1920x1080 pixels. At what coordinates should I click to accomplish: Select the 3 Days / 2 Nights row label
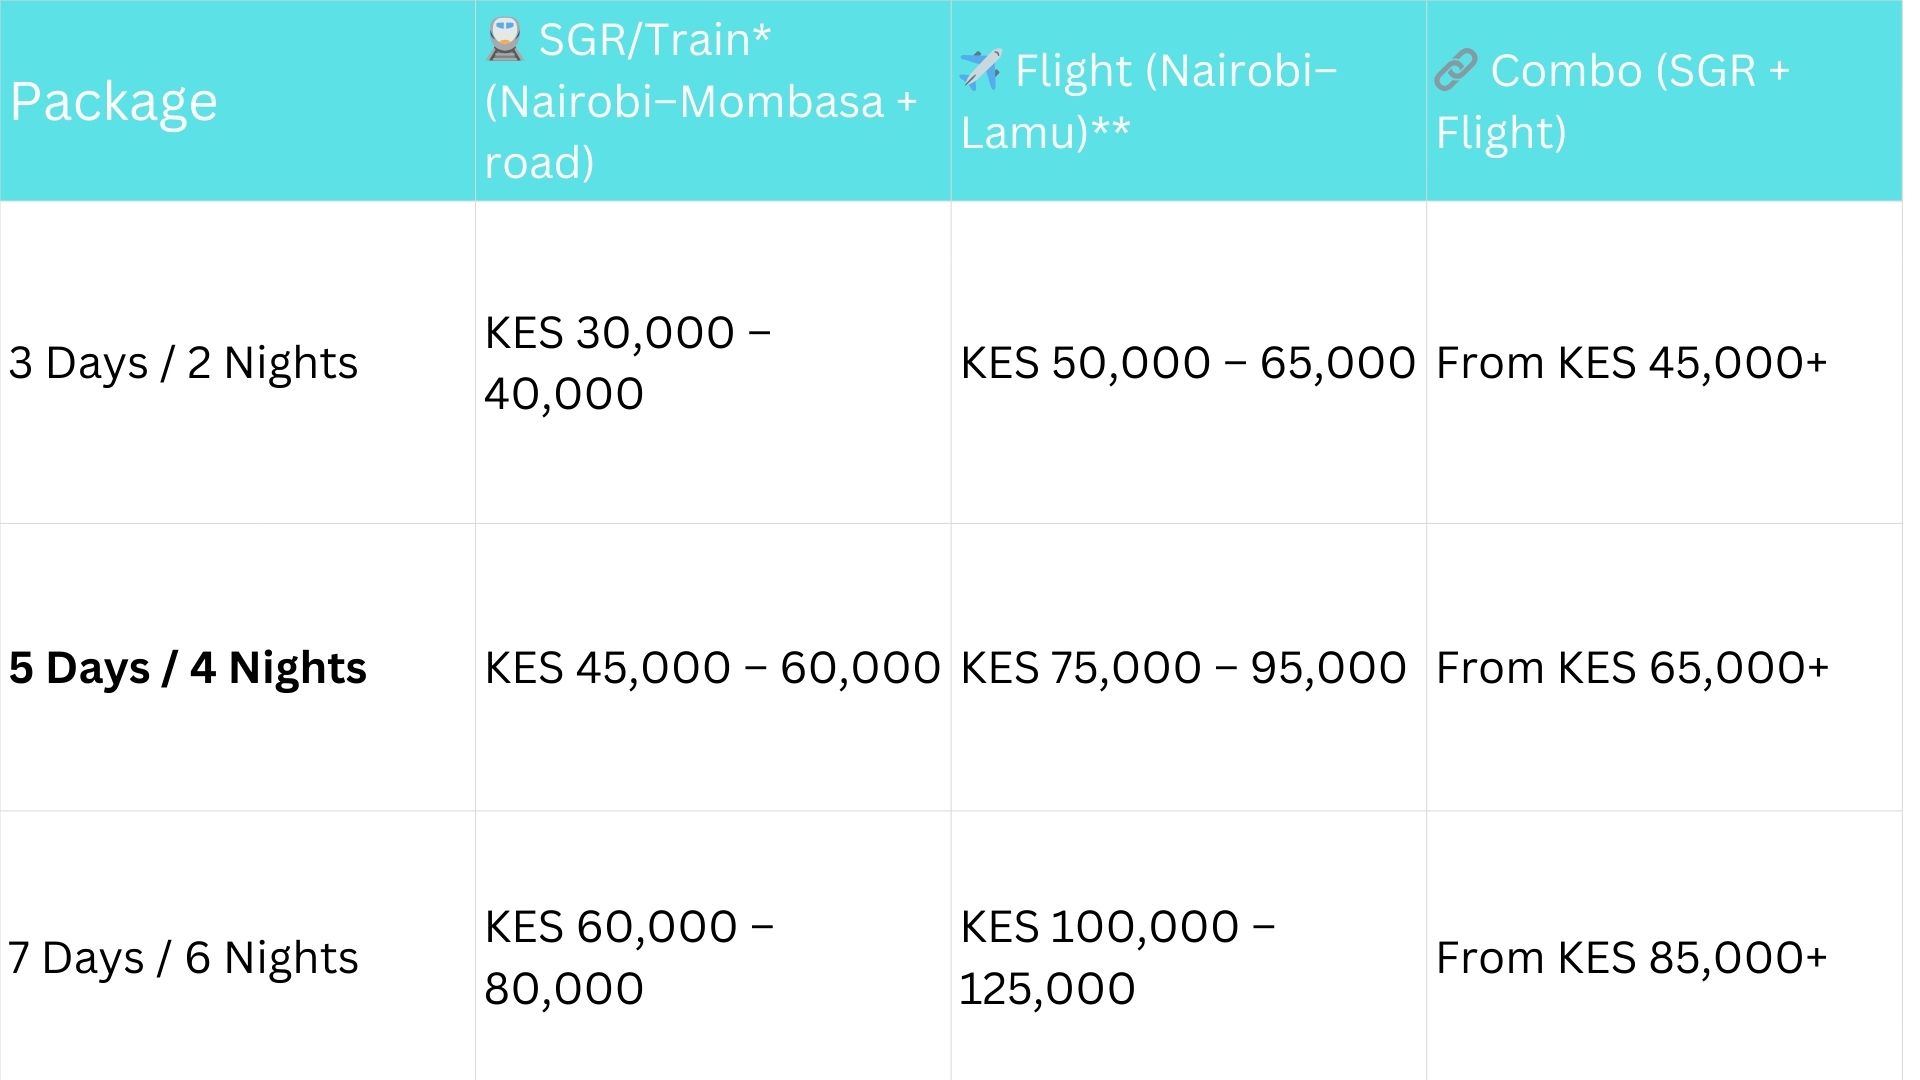pyautogui.click(x=183, y=363)
